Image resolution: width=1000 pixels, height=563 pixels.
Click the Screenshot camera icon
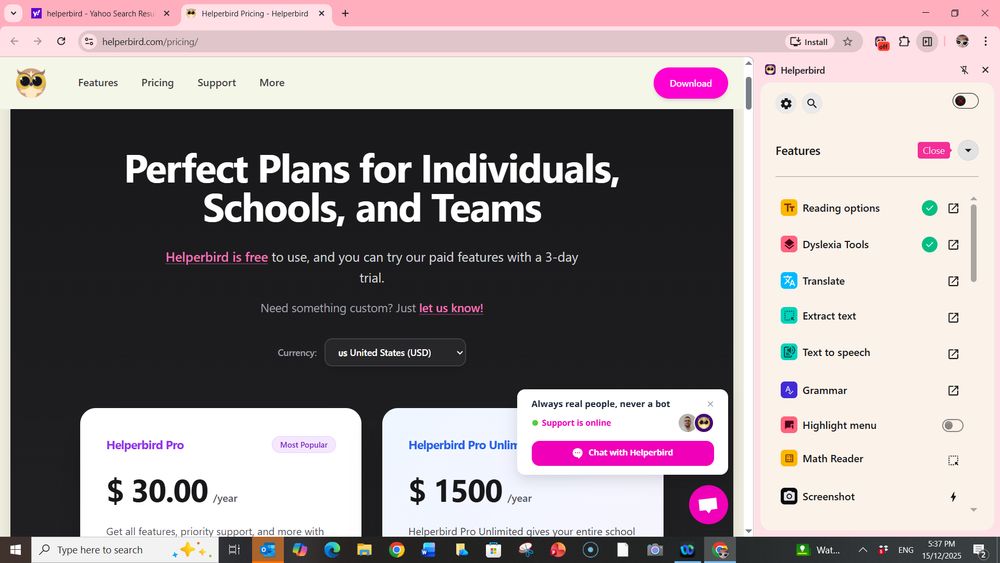click(x=789, y=496)
